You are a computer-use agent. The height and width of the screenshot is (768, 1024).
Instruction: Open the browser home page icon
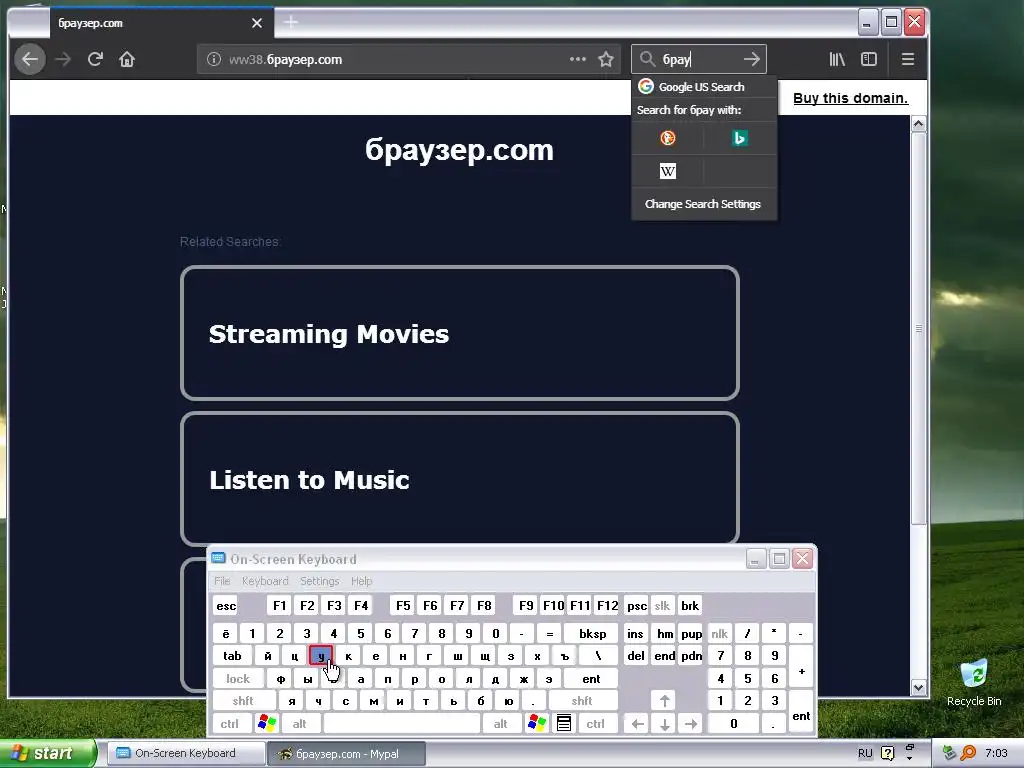[x=127, y=59]
